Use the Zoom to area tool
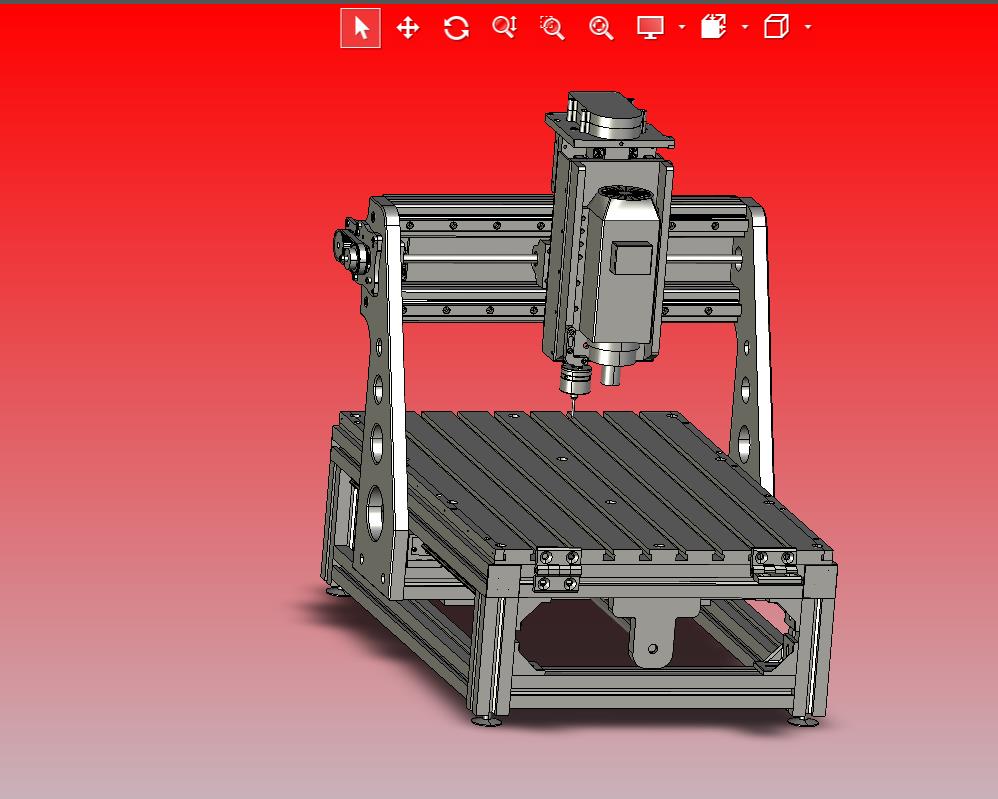 point(552,28)
